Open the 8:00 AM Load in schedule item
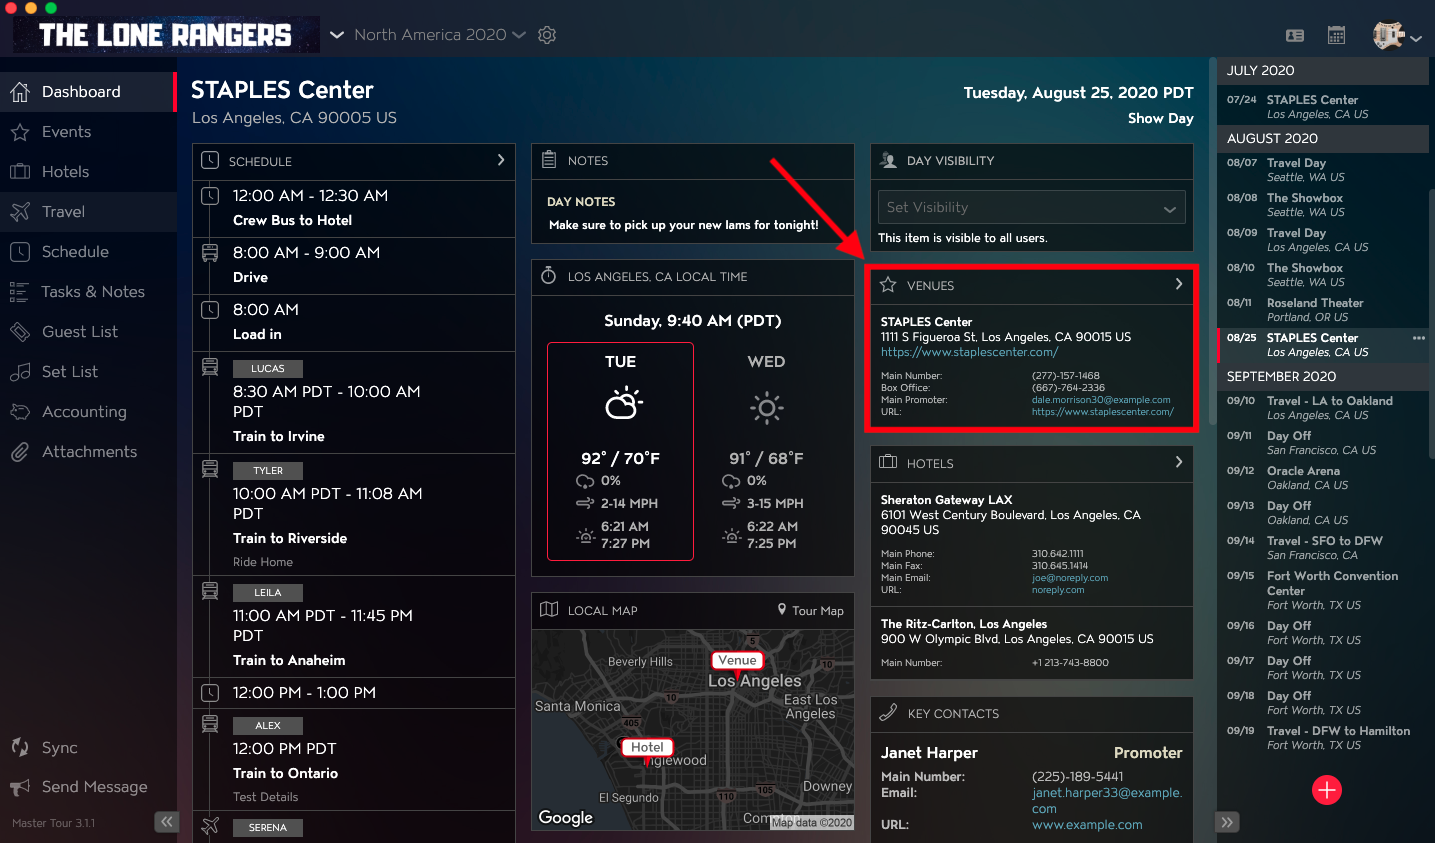The width and height of the screenshot is (1435, 843). [354, 323]
